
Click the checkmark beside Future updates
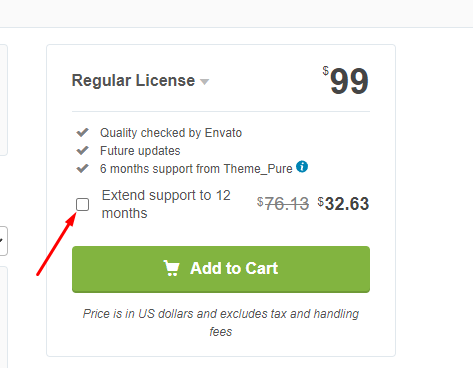click(x=82, y=150)
